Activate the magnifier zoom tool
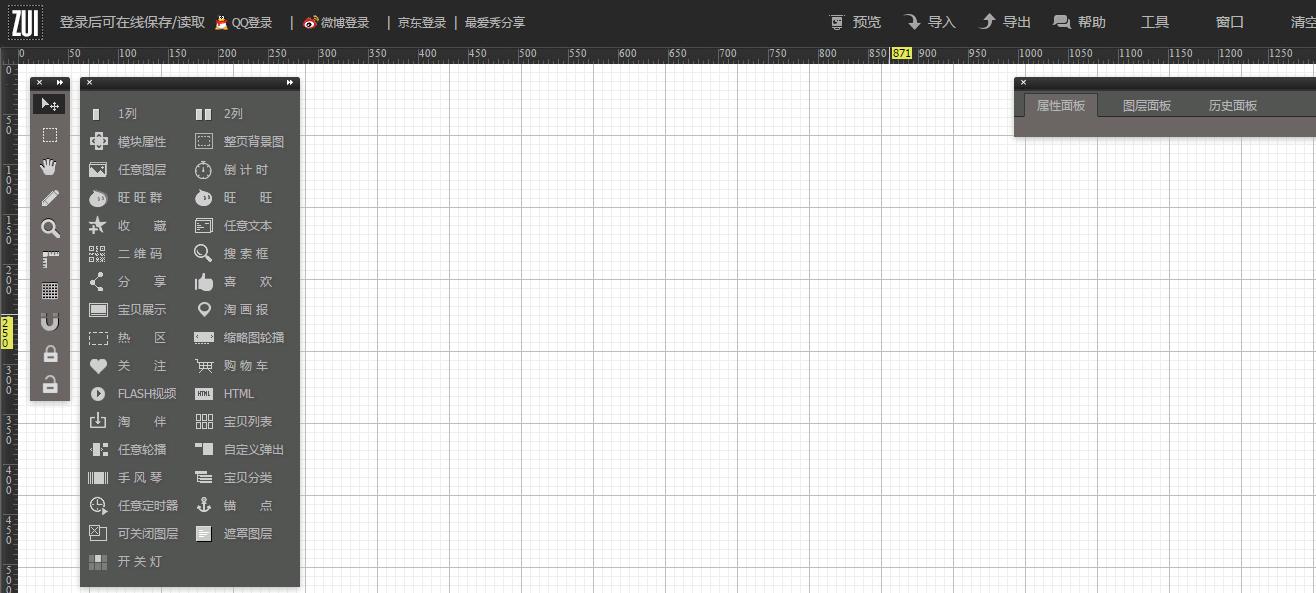1316x593 pixels. click(x=50, y=229)
